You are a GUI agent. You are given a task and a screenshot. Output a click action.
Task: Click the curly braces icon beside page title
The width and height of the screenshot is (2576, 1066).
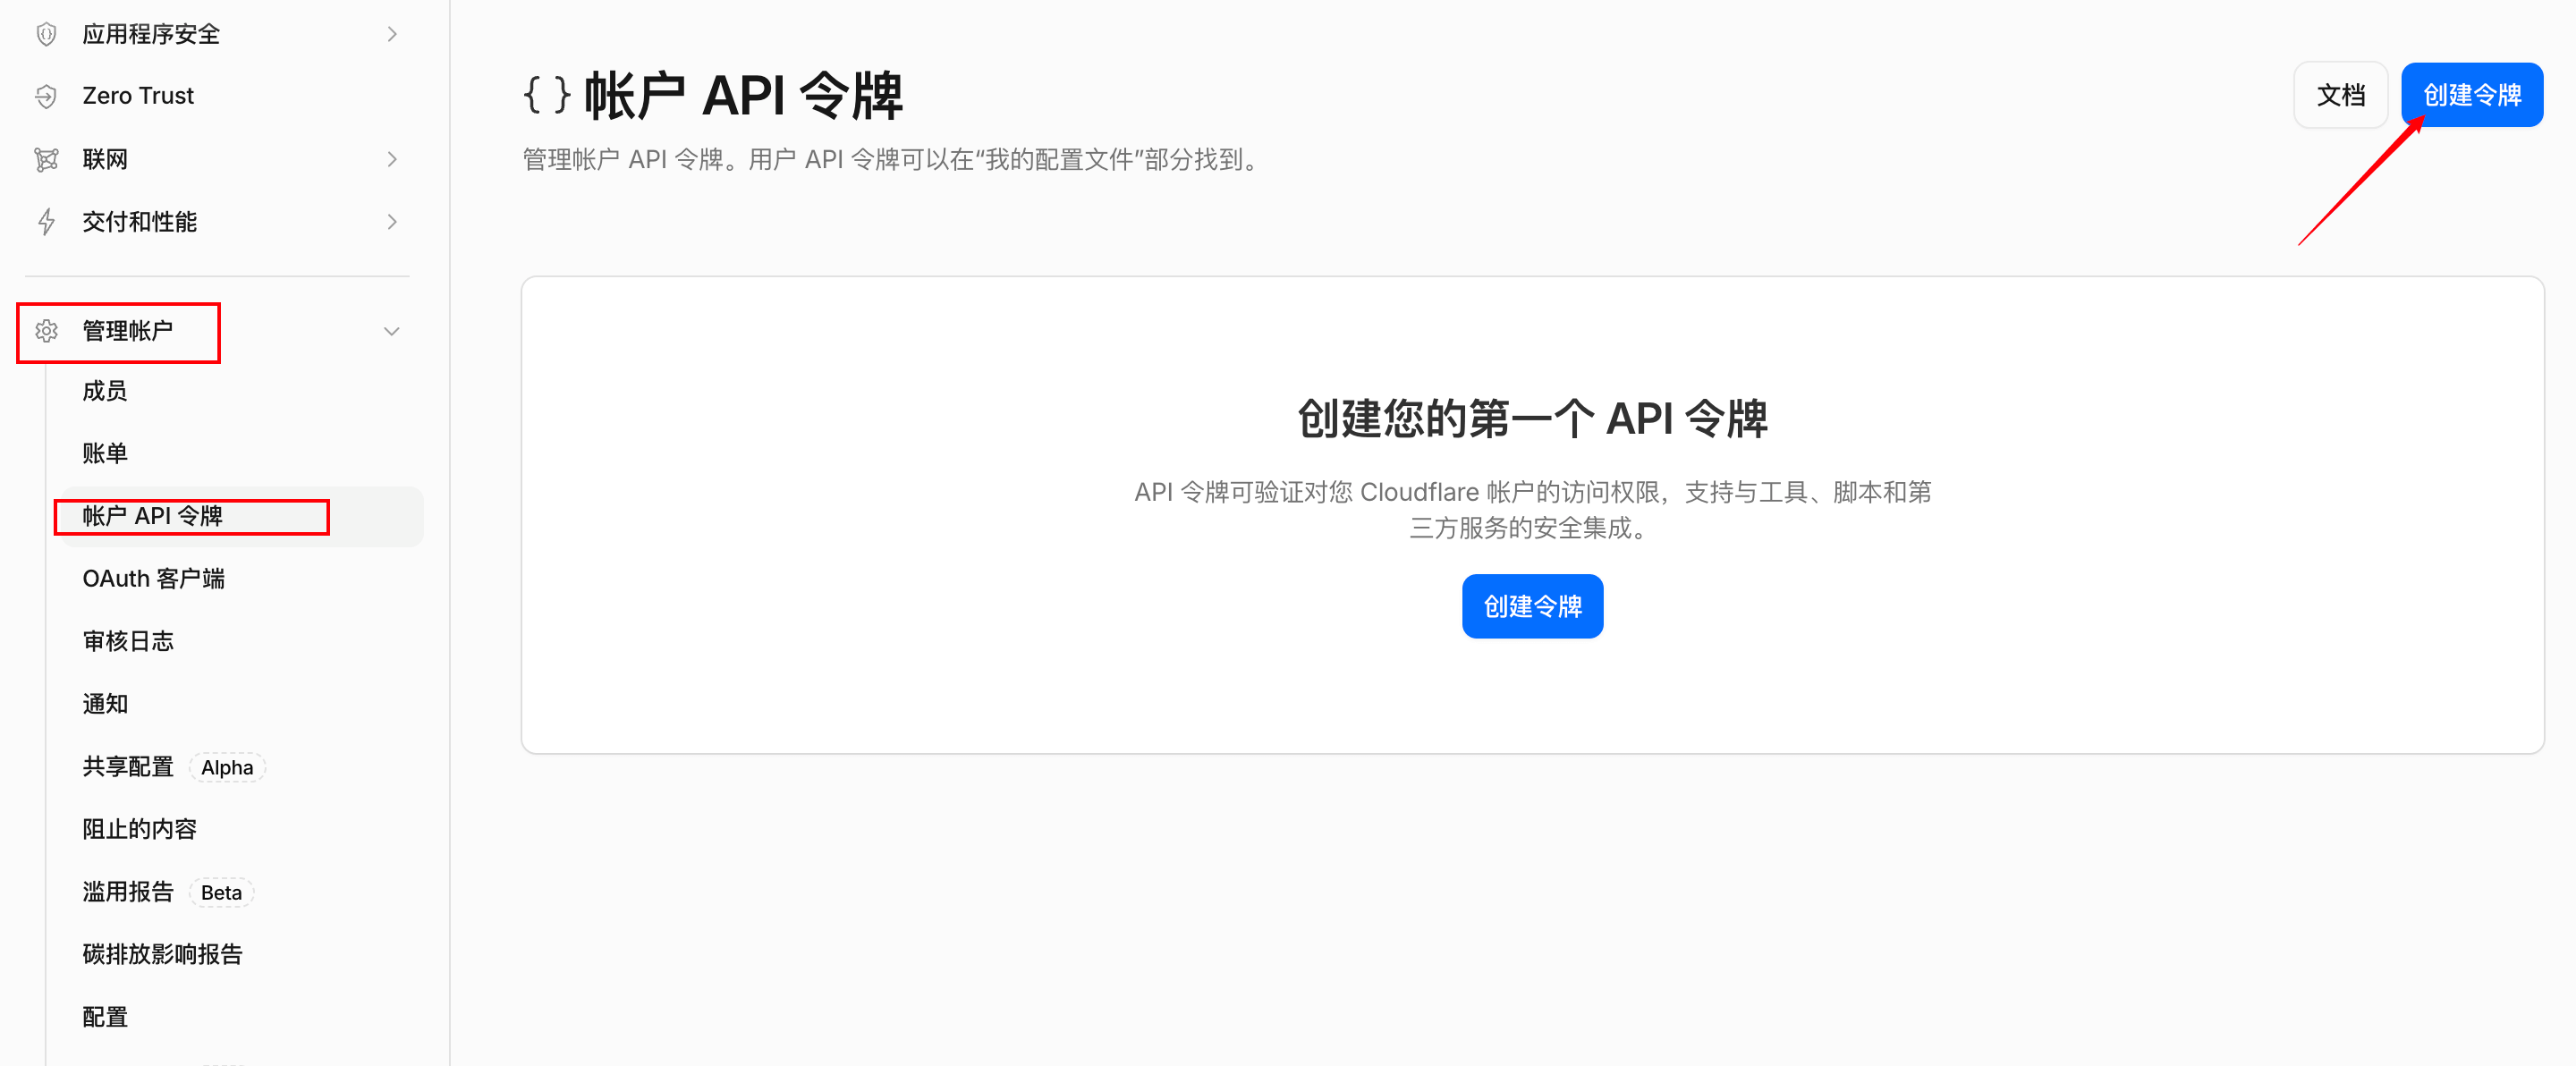[547, 95]
